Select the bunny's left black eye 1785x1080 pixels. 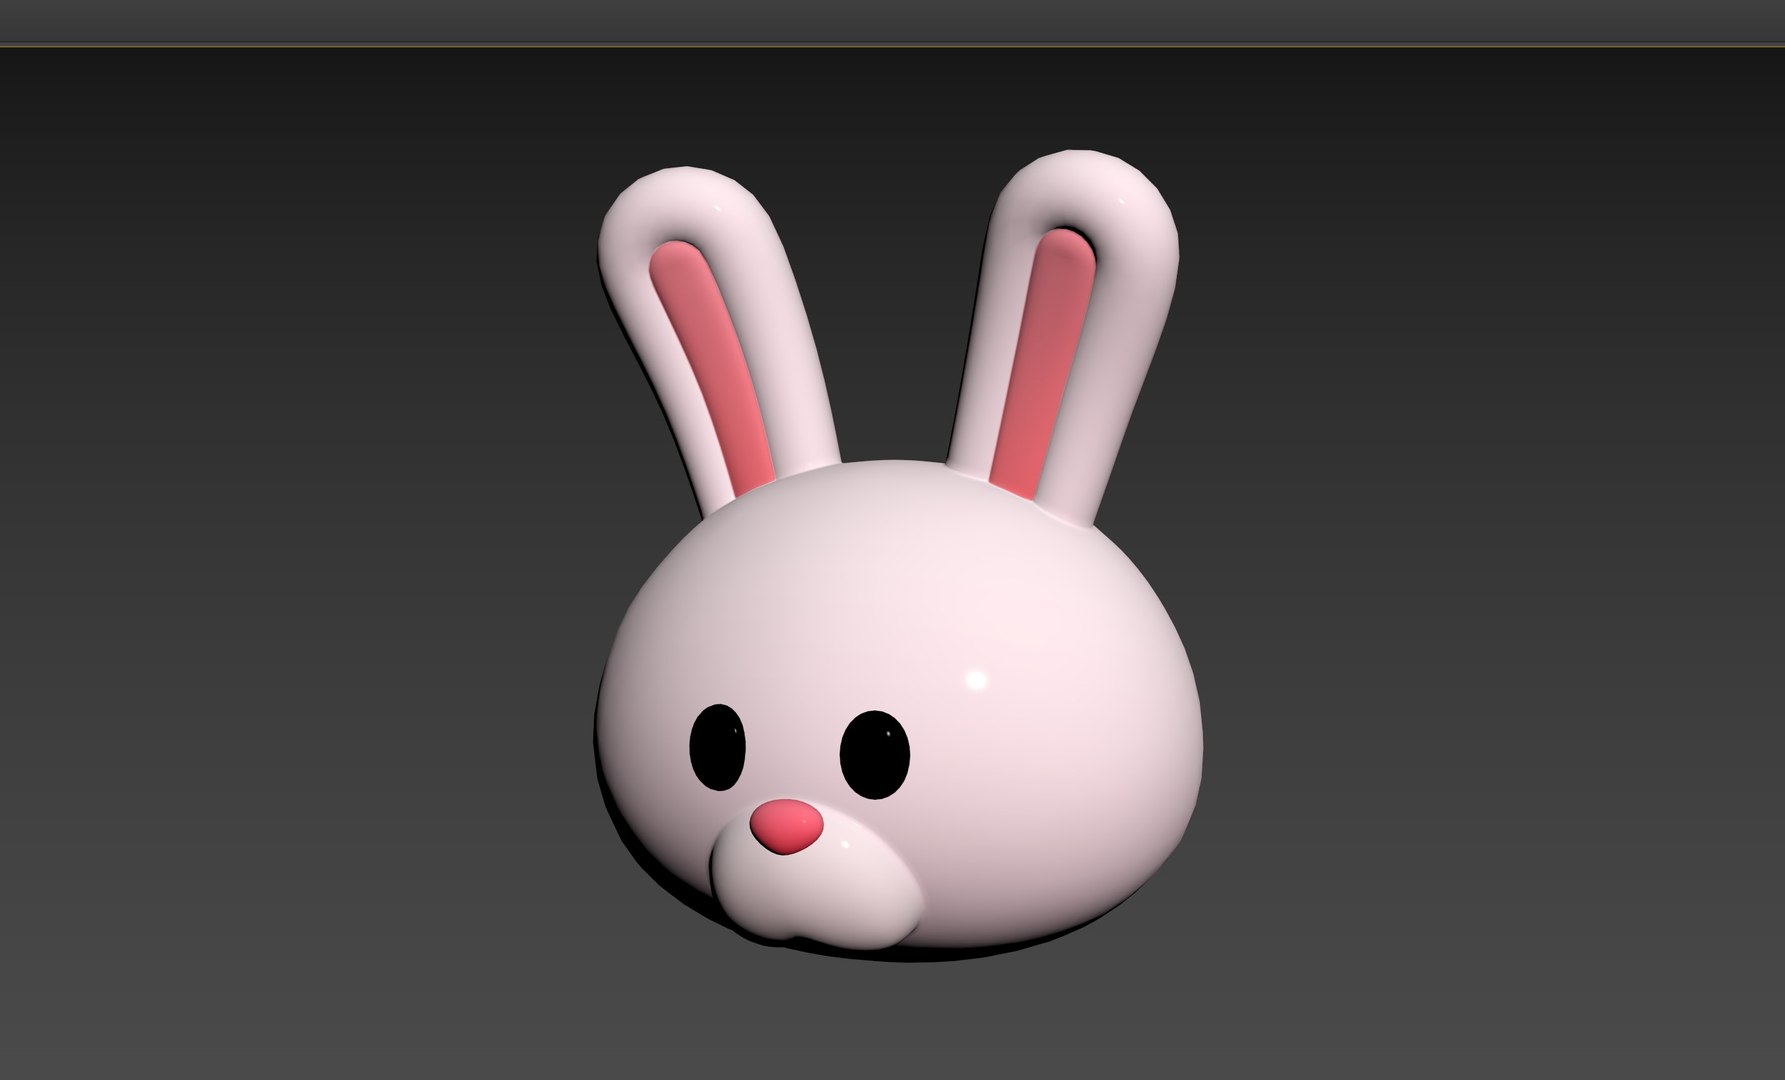718,746
